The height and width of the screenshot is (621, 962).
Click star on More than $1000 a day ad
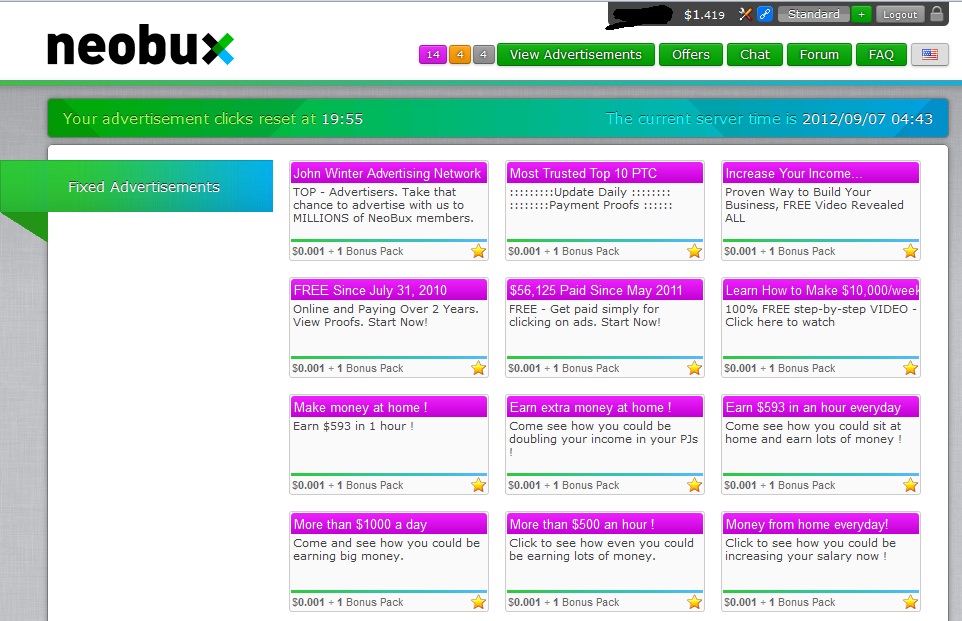[479, 603]
